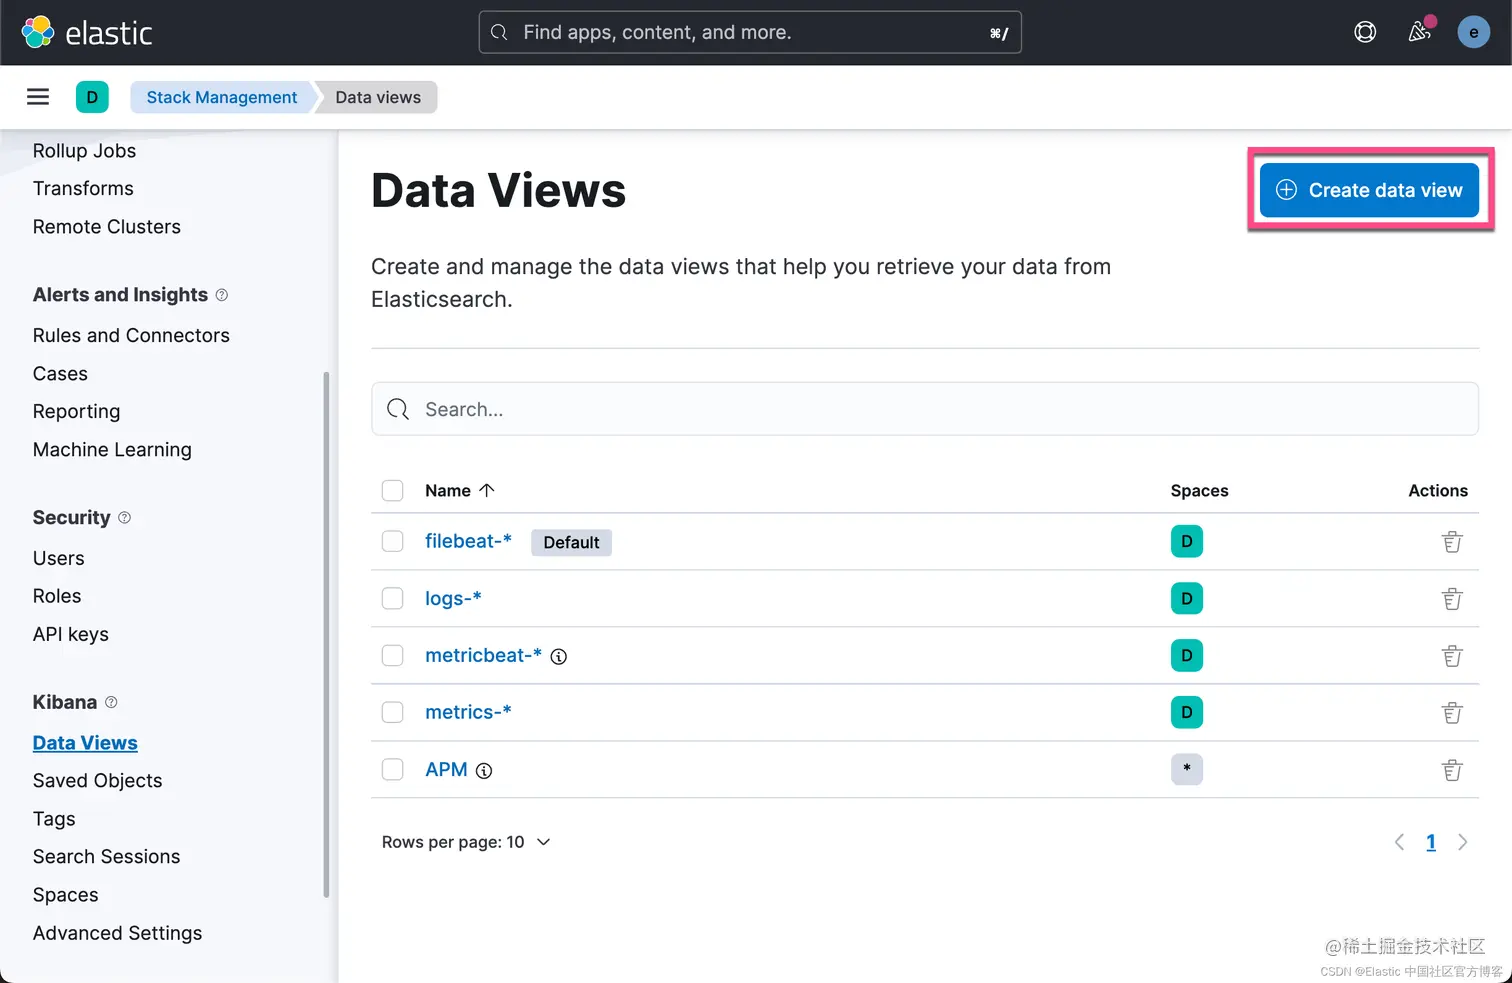Go to next page arrow
The height and width of the screenshot is (983, 1512).
(1462, 842)
